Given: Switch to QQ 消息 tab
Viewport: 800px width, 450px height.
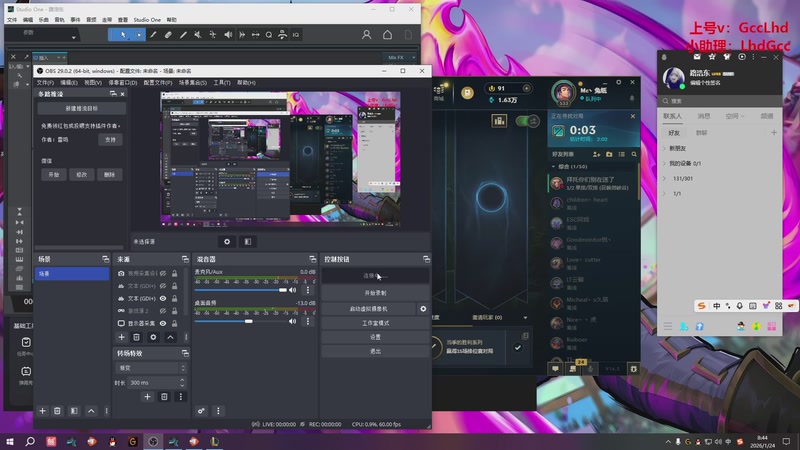Looking at the screenshot, I should [x=704, y=116].
